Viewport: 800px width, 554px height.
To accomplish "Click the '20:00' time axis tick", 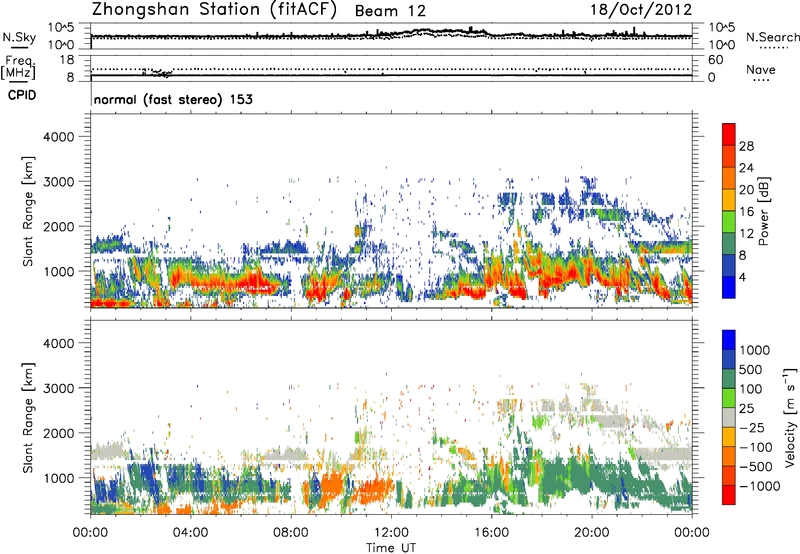I will [591, 533].
